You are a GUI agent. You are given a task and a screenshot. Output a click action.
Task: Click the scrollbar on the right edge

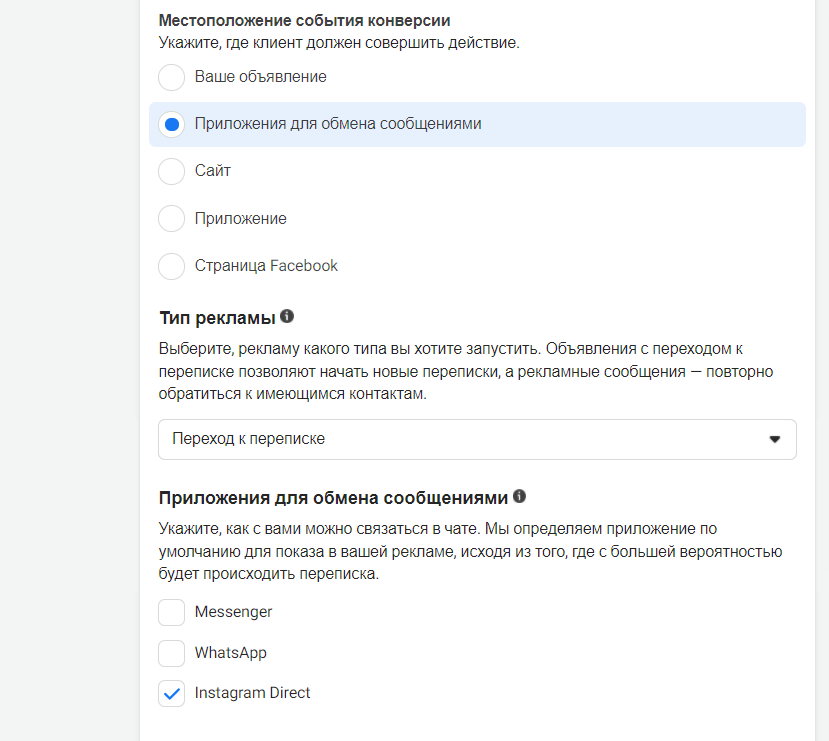click(x=823, y=370)
